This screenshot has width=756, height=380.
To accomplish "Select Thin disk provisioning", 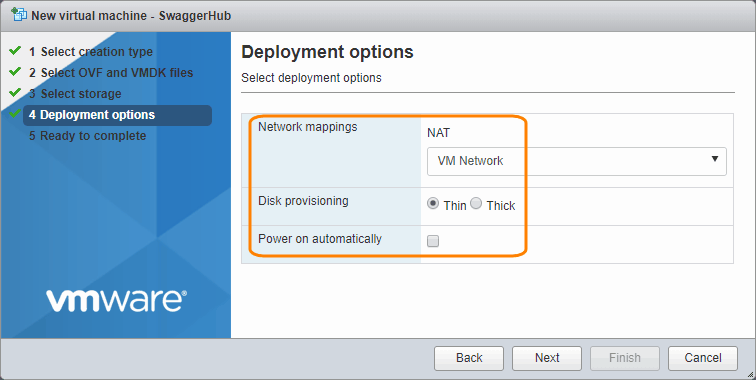I will pos(433,204).
